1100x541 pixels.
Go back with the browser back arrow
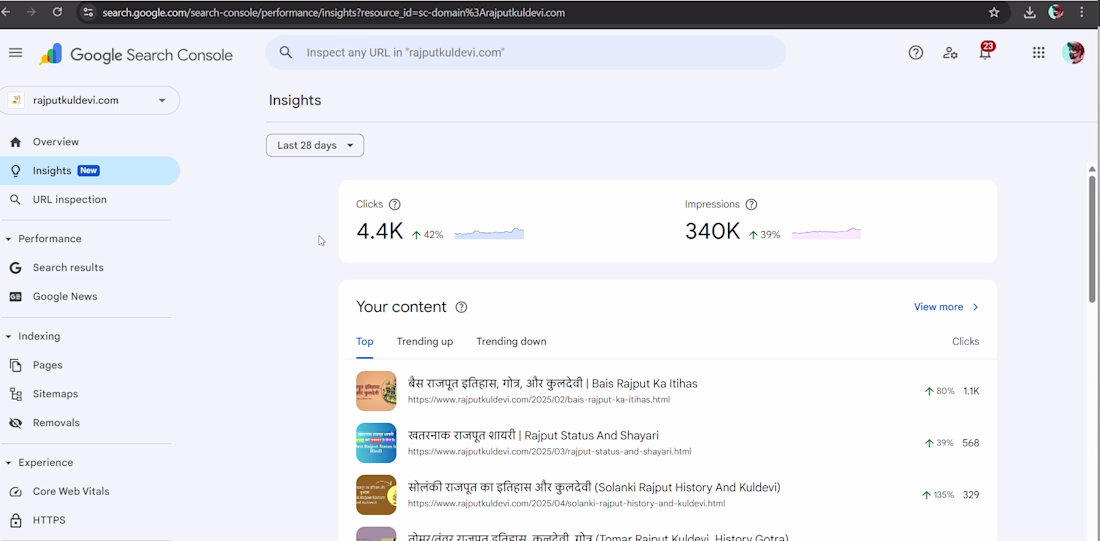pyautogui.click(x=6, y=12)
